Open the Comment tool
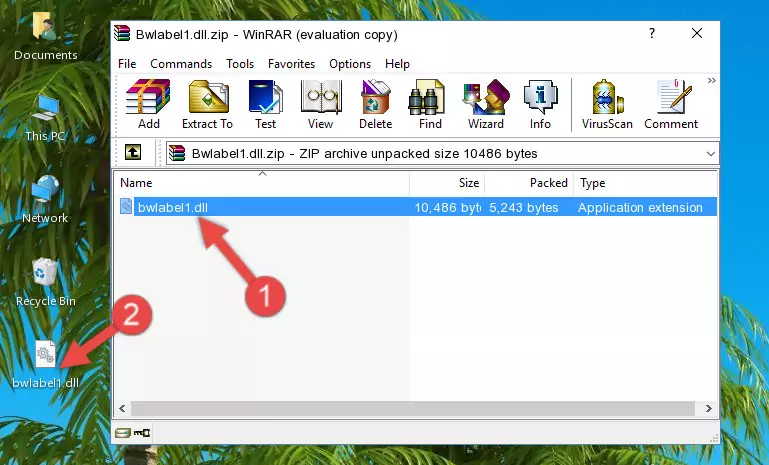769x465 pixels. coord(671,104)
